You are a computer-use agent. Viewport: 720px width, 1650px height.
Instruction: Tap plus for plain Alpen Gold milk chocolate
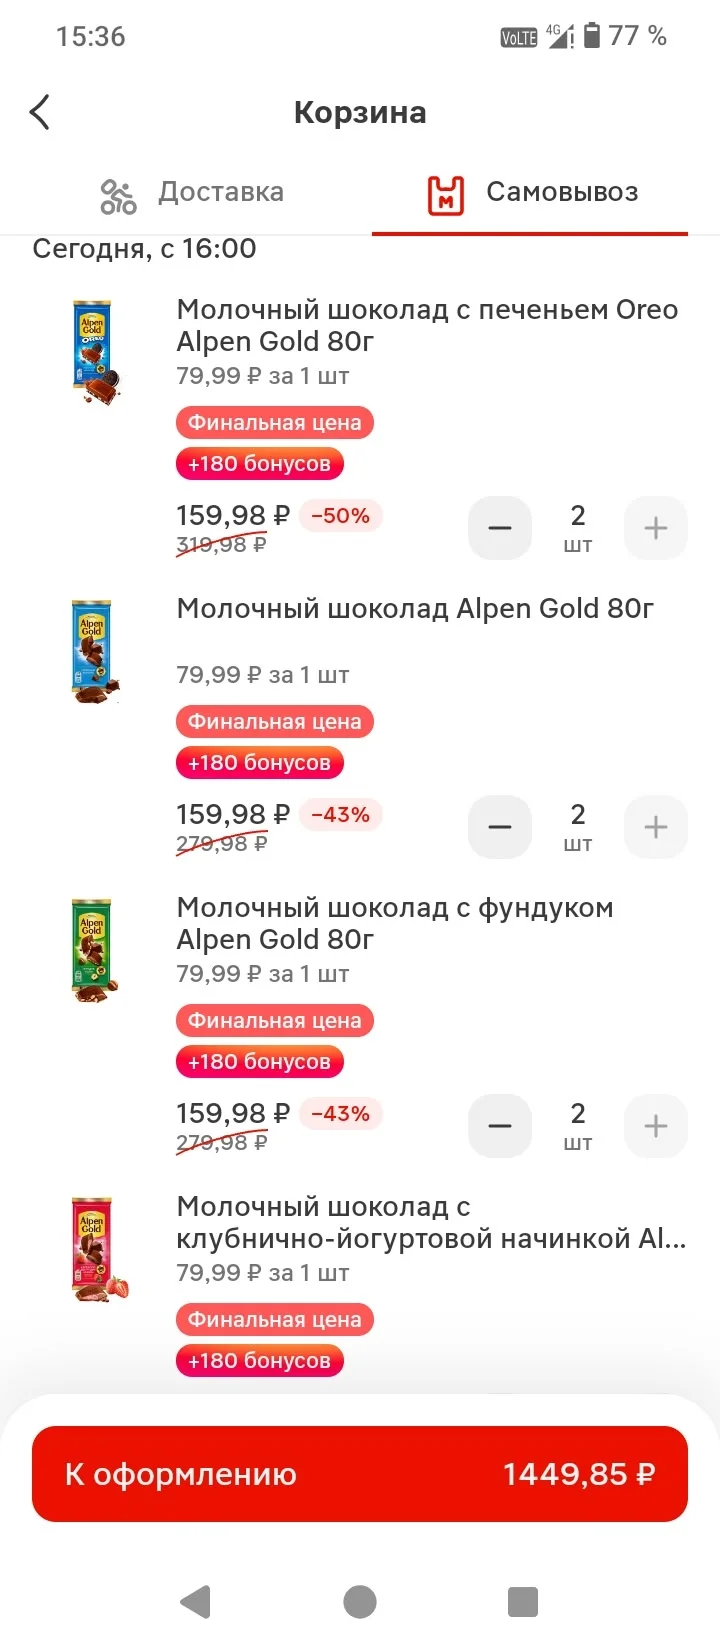point(656,827)
